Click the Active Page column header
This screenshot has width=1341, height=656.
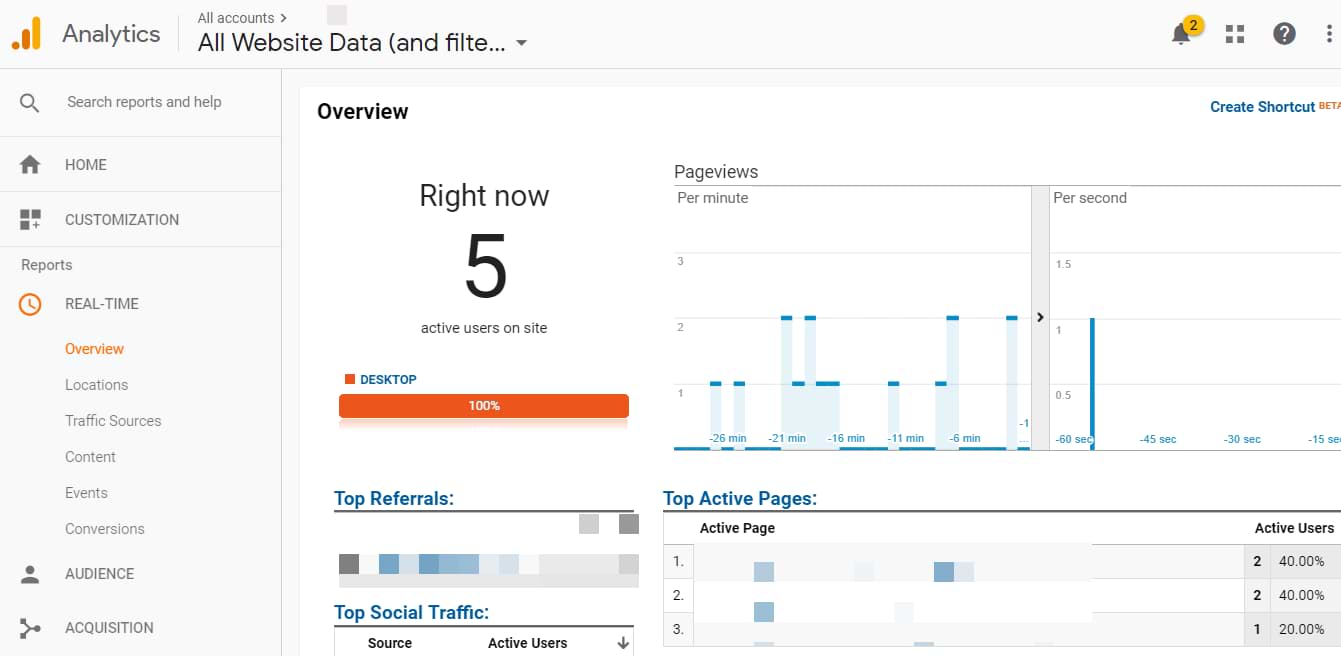point(737,528)
